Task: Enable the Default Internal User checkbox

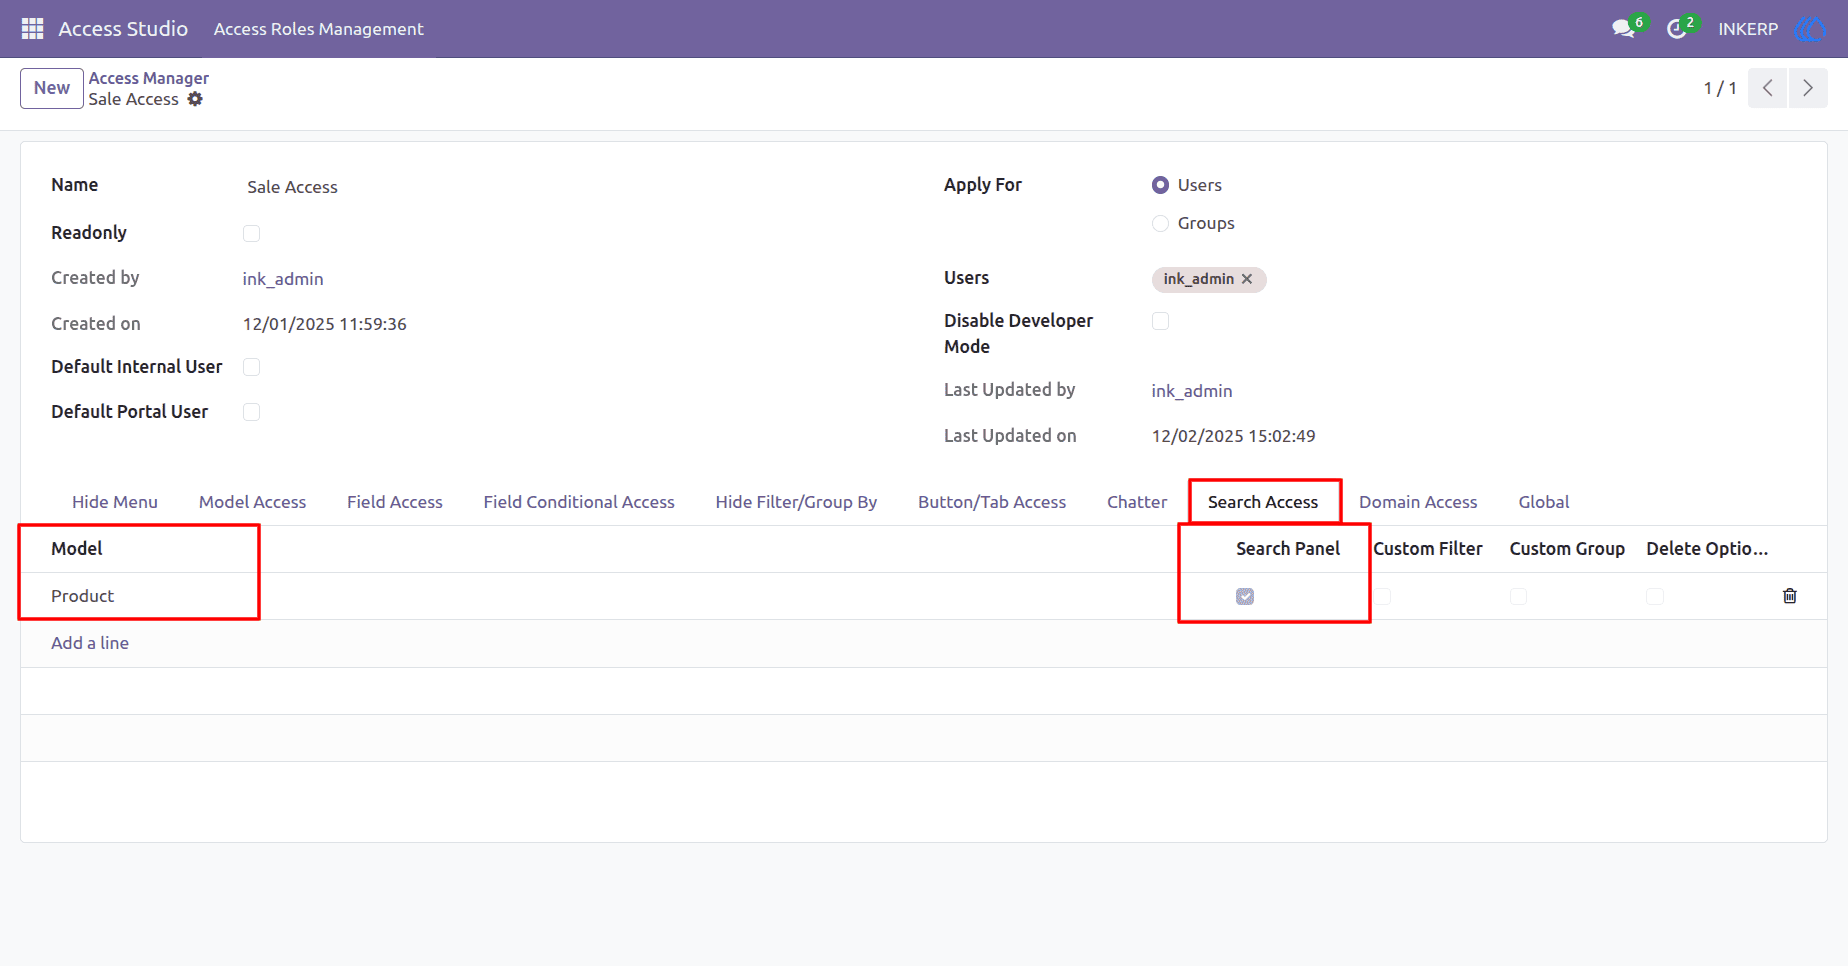Action: pyautogui.click(x=252, y=367)
